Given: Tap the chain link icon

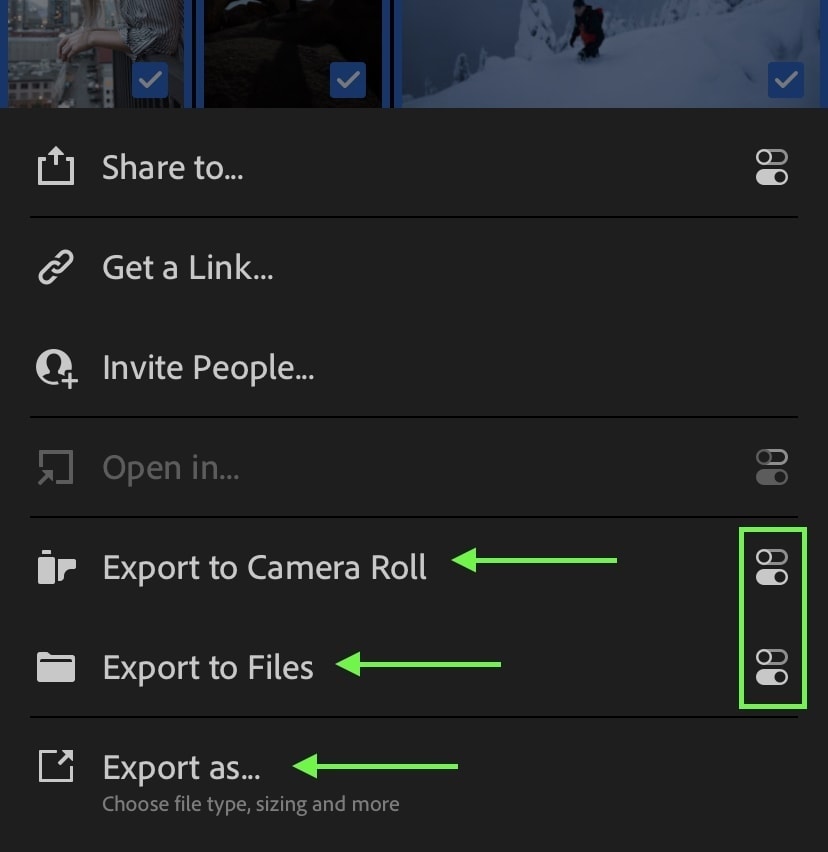Looking at the screenshot, I should pos(55,267).
